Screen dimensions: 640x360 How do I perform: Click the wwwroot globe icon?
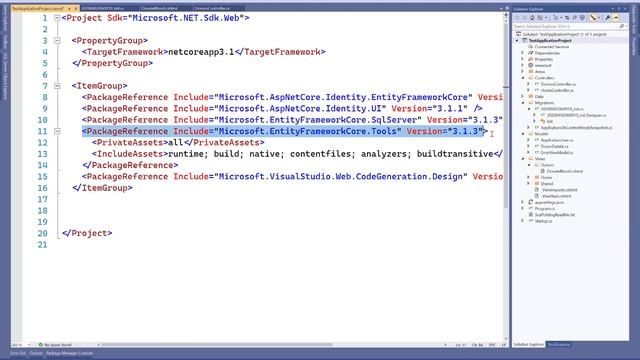click(531, 65)
